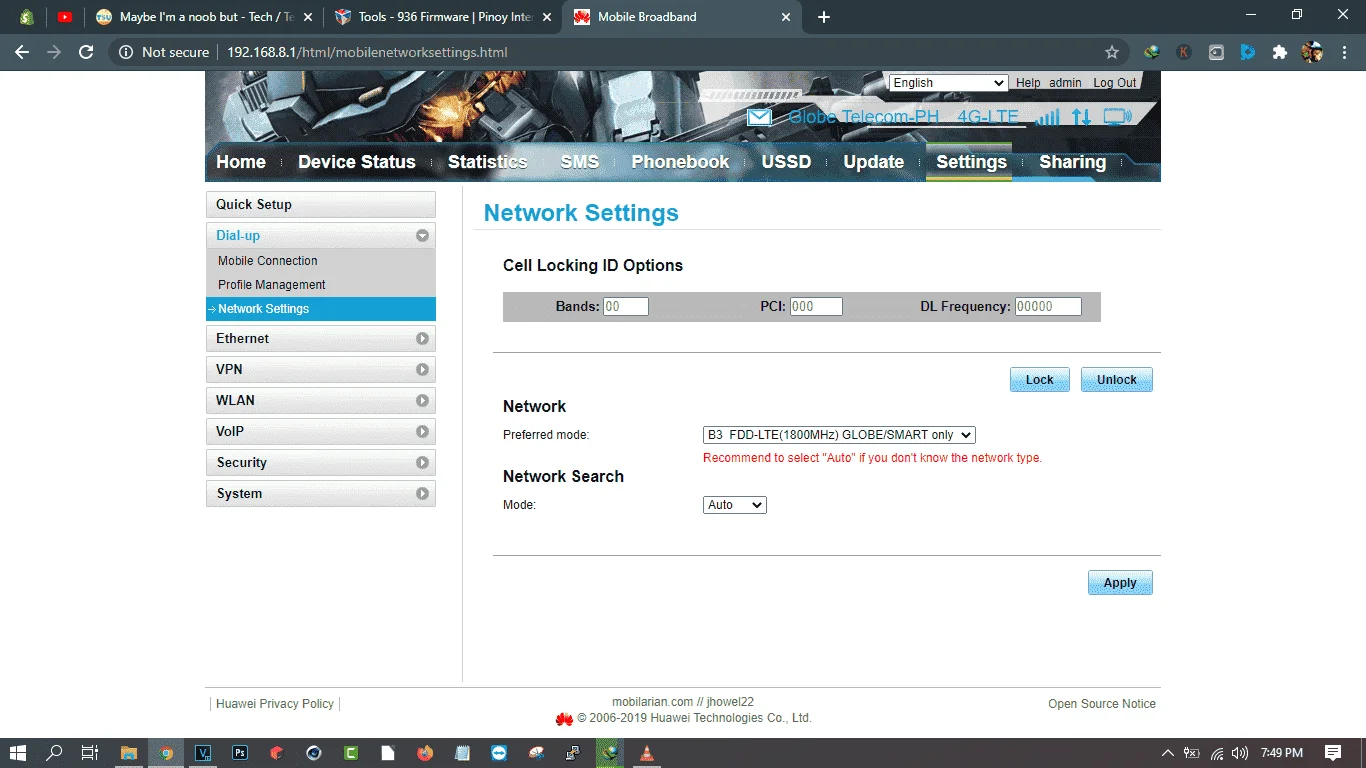Image resolution: width=1366 pixels, height=768 pixels.
Task: Open Huawei Privacy Policy link
Action: [275, 704]
